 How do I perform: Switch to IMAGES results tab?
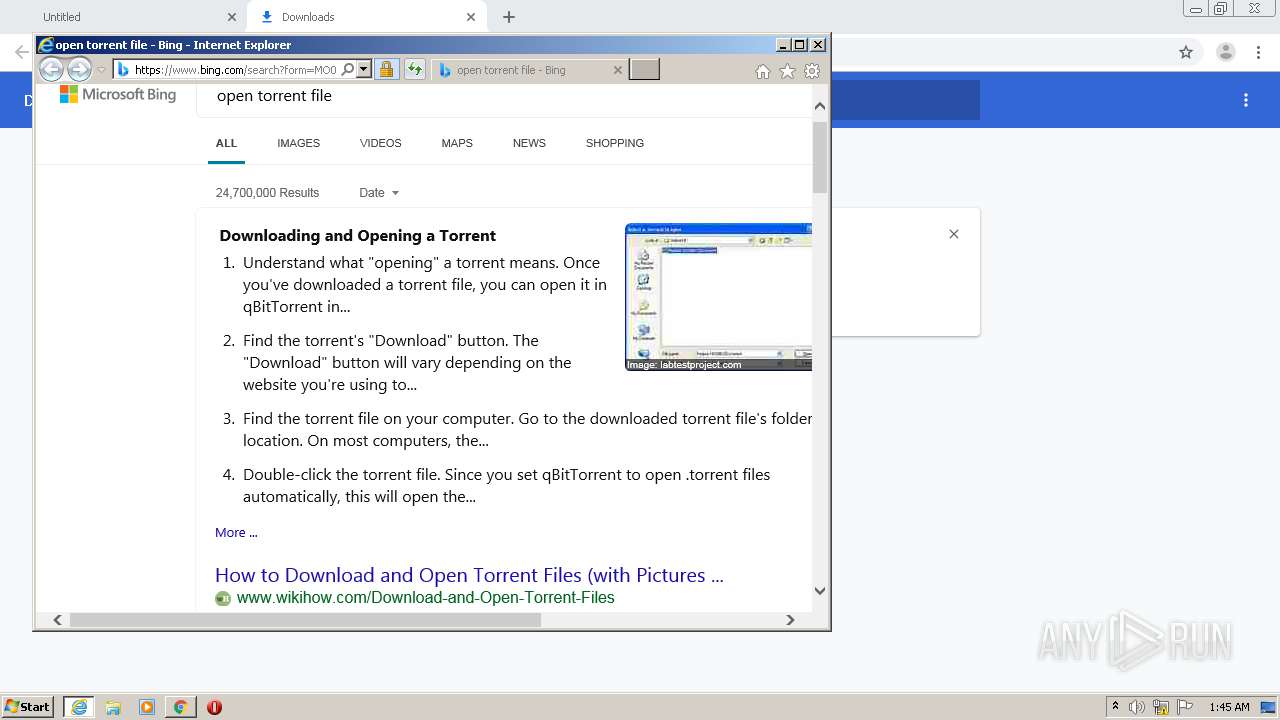point(299,143)
